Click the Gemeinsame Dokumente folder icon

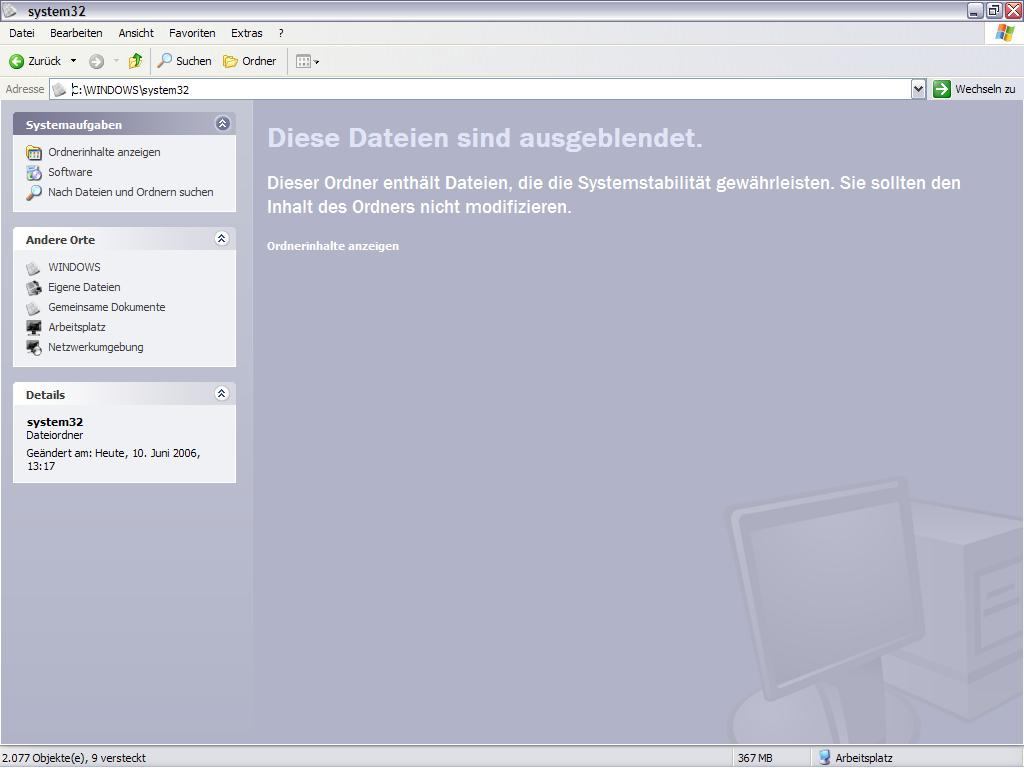coord(33,308)
